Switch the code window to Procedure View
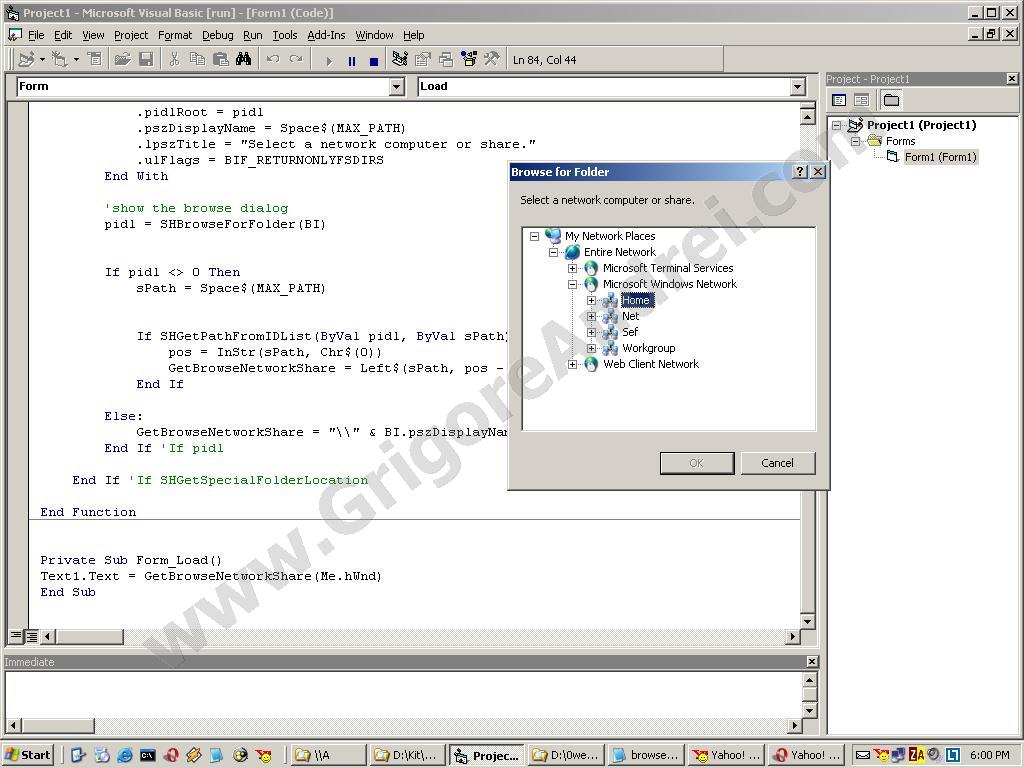The image size is (1024, 768). coord(16,635)
